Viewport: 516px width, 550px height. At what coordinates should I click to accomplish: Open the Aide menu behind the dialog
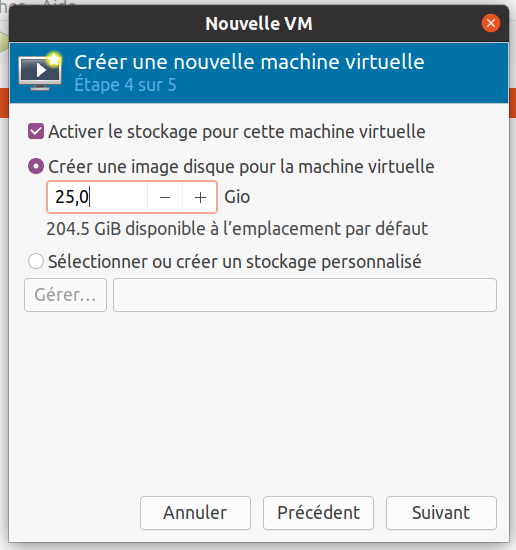pyautogui.click(x=59, y=3)
